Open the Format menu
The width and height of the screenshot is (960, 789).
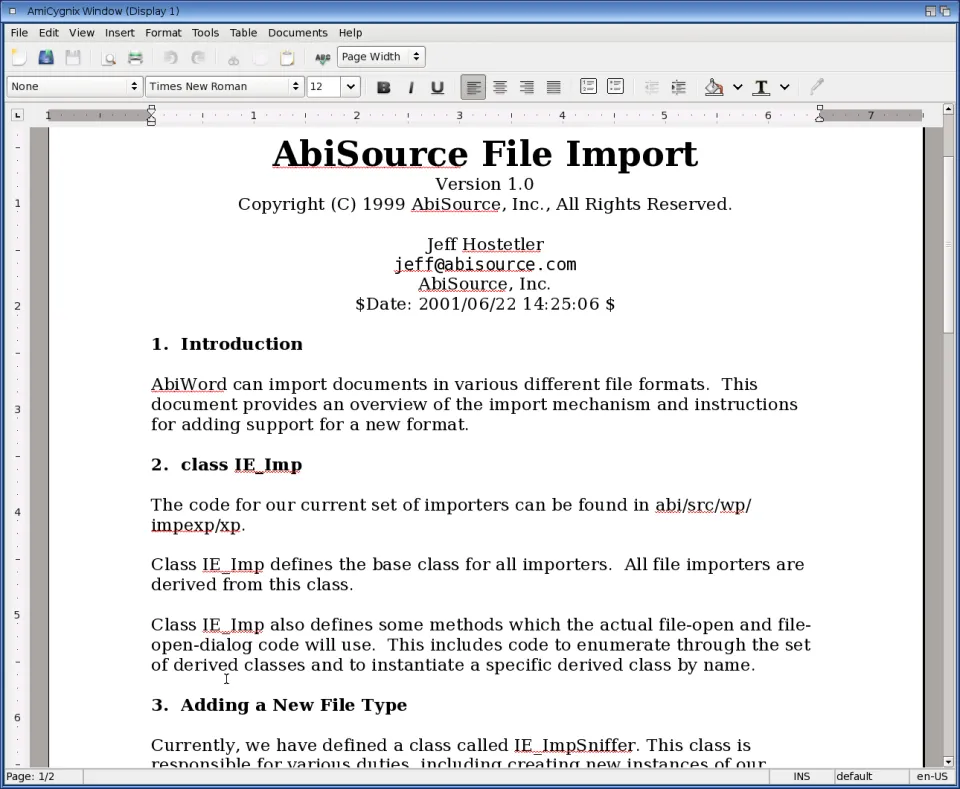pos(163,32)
